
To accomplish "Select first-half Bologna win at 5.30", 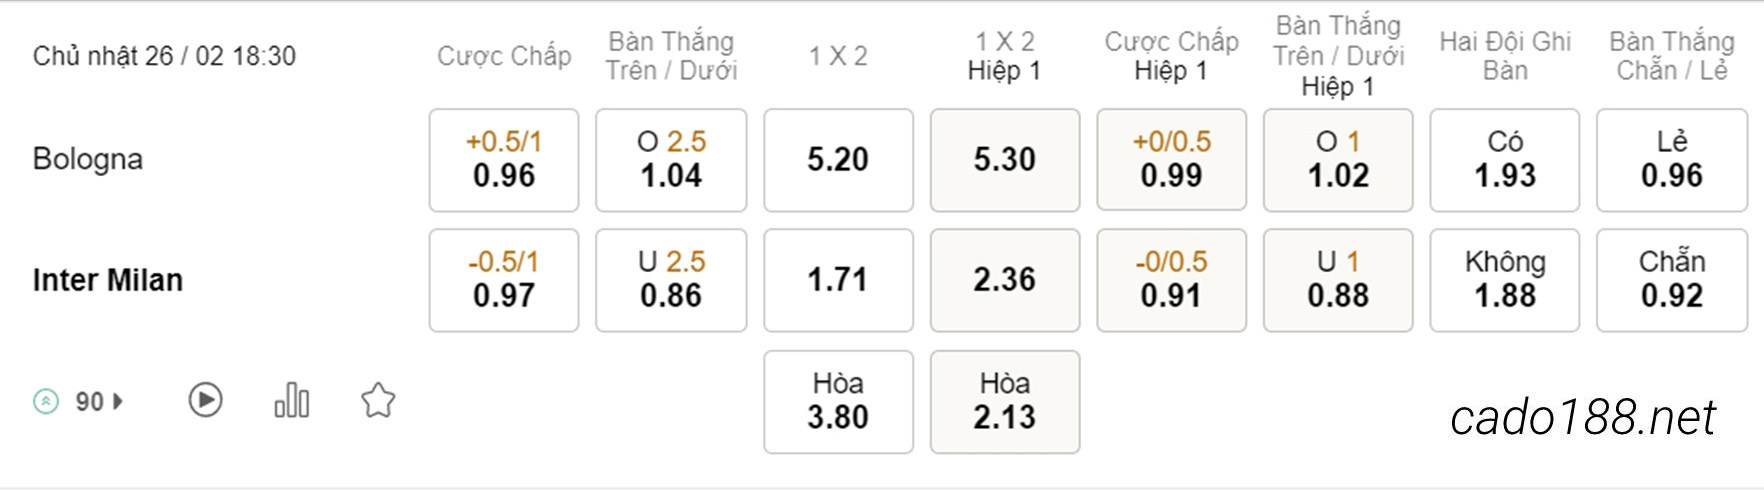I will click(x=1005, y=160).
